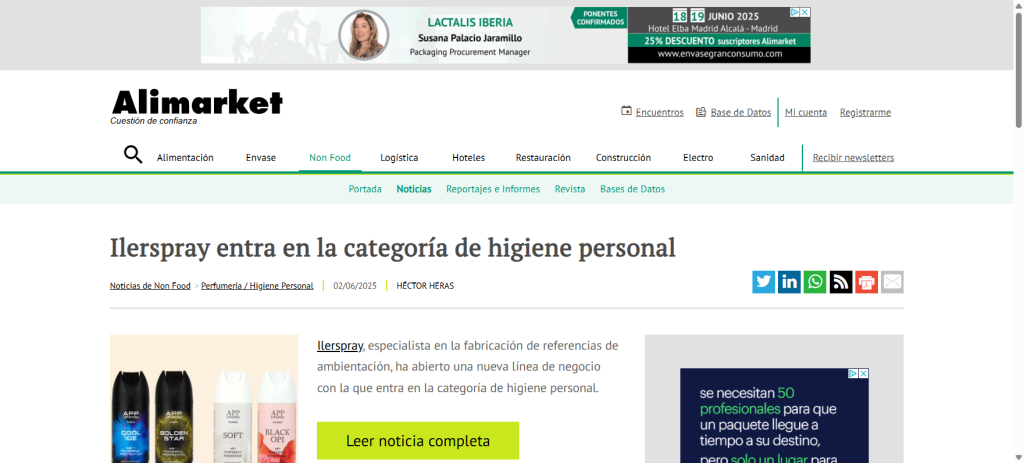Screen dimensions: 1024x463
Task: Open Mi cuenta link
Action: point(806,112)
